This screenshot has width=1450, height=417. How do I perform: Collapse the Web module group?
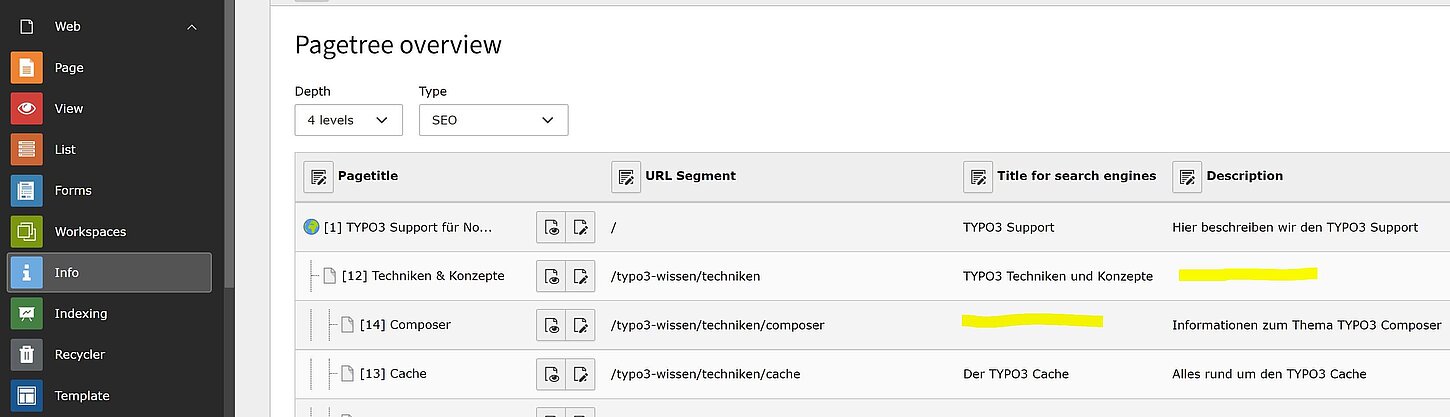192,27
